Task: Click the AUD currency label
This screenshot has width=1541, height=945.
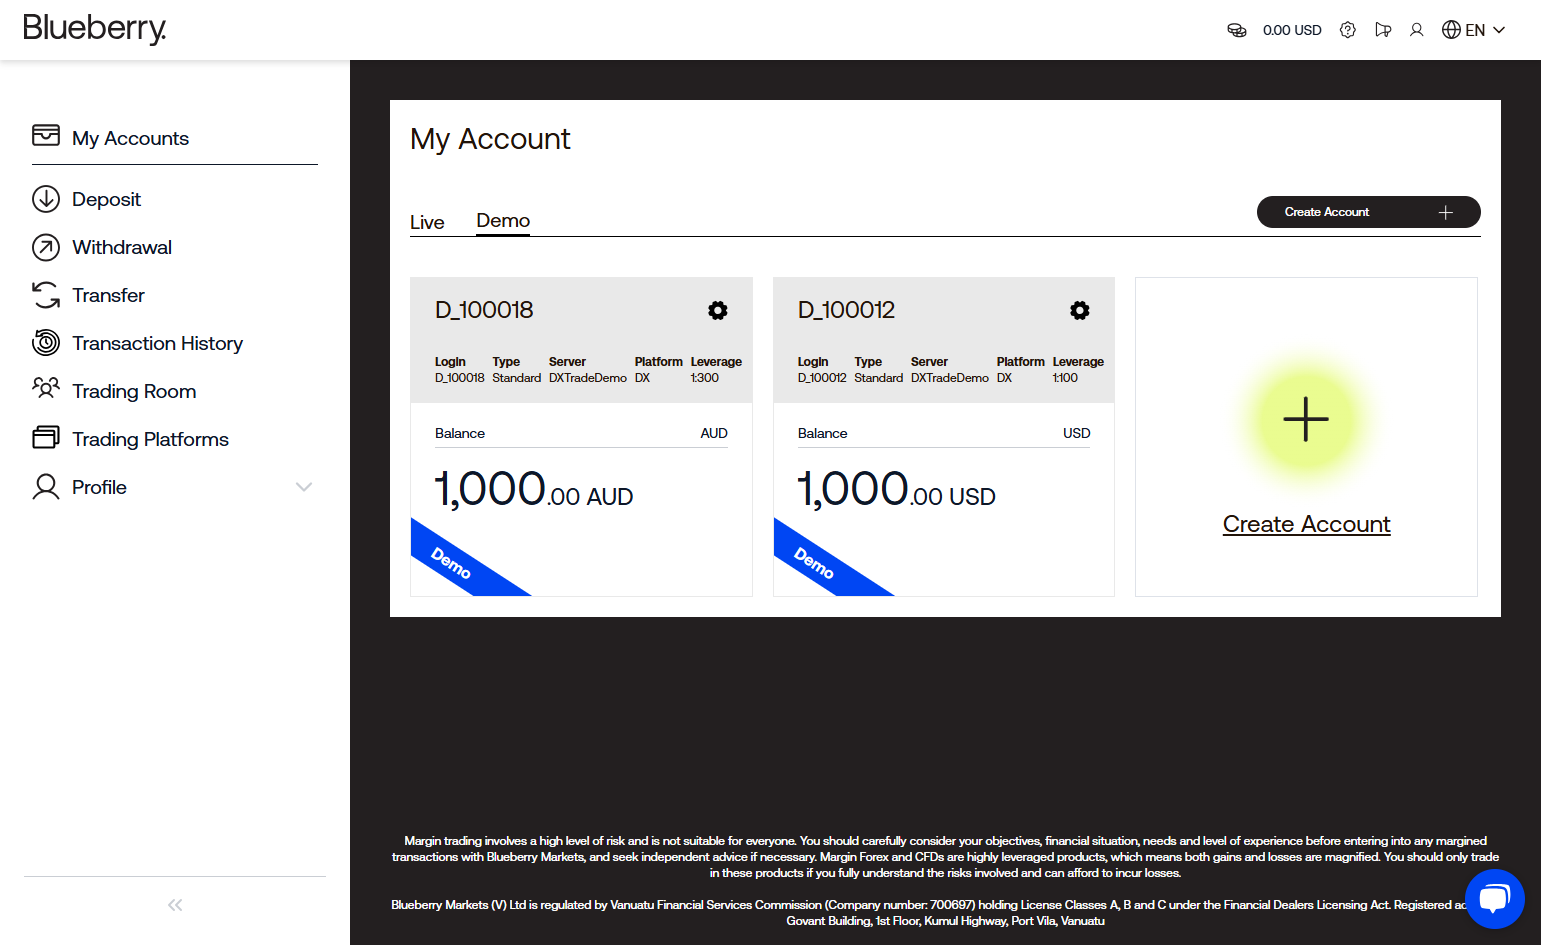Action: click(714, 433)
